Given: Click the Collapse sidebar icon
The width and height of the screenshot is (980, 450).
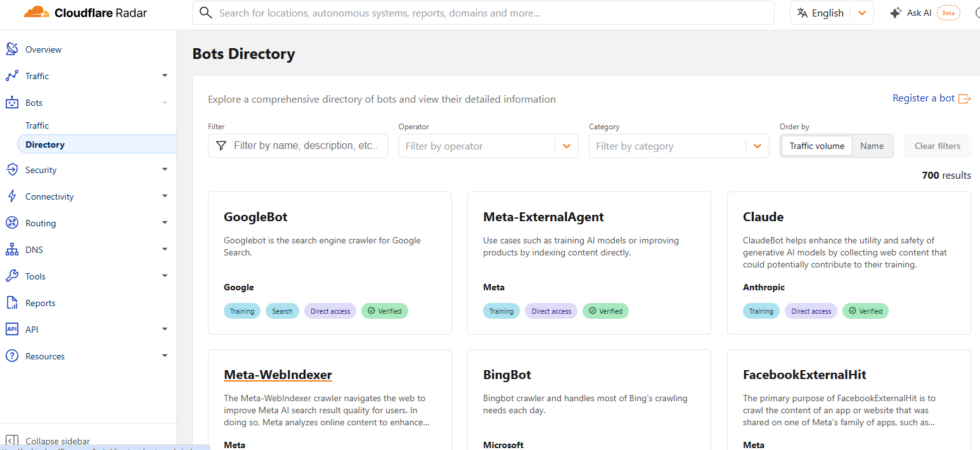Looking at the screenshot, I should [12, 441].
